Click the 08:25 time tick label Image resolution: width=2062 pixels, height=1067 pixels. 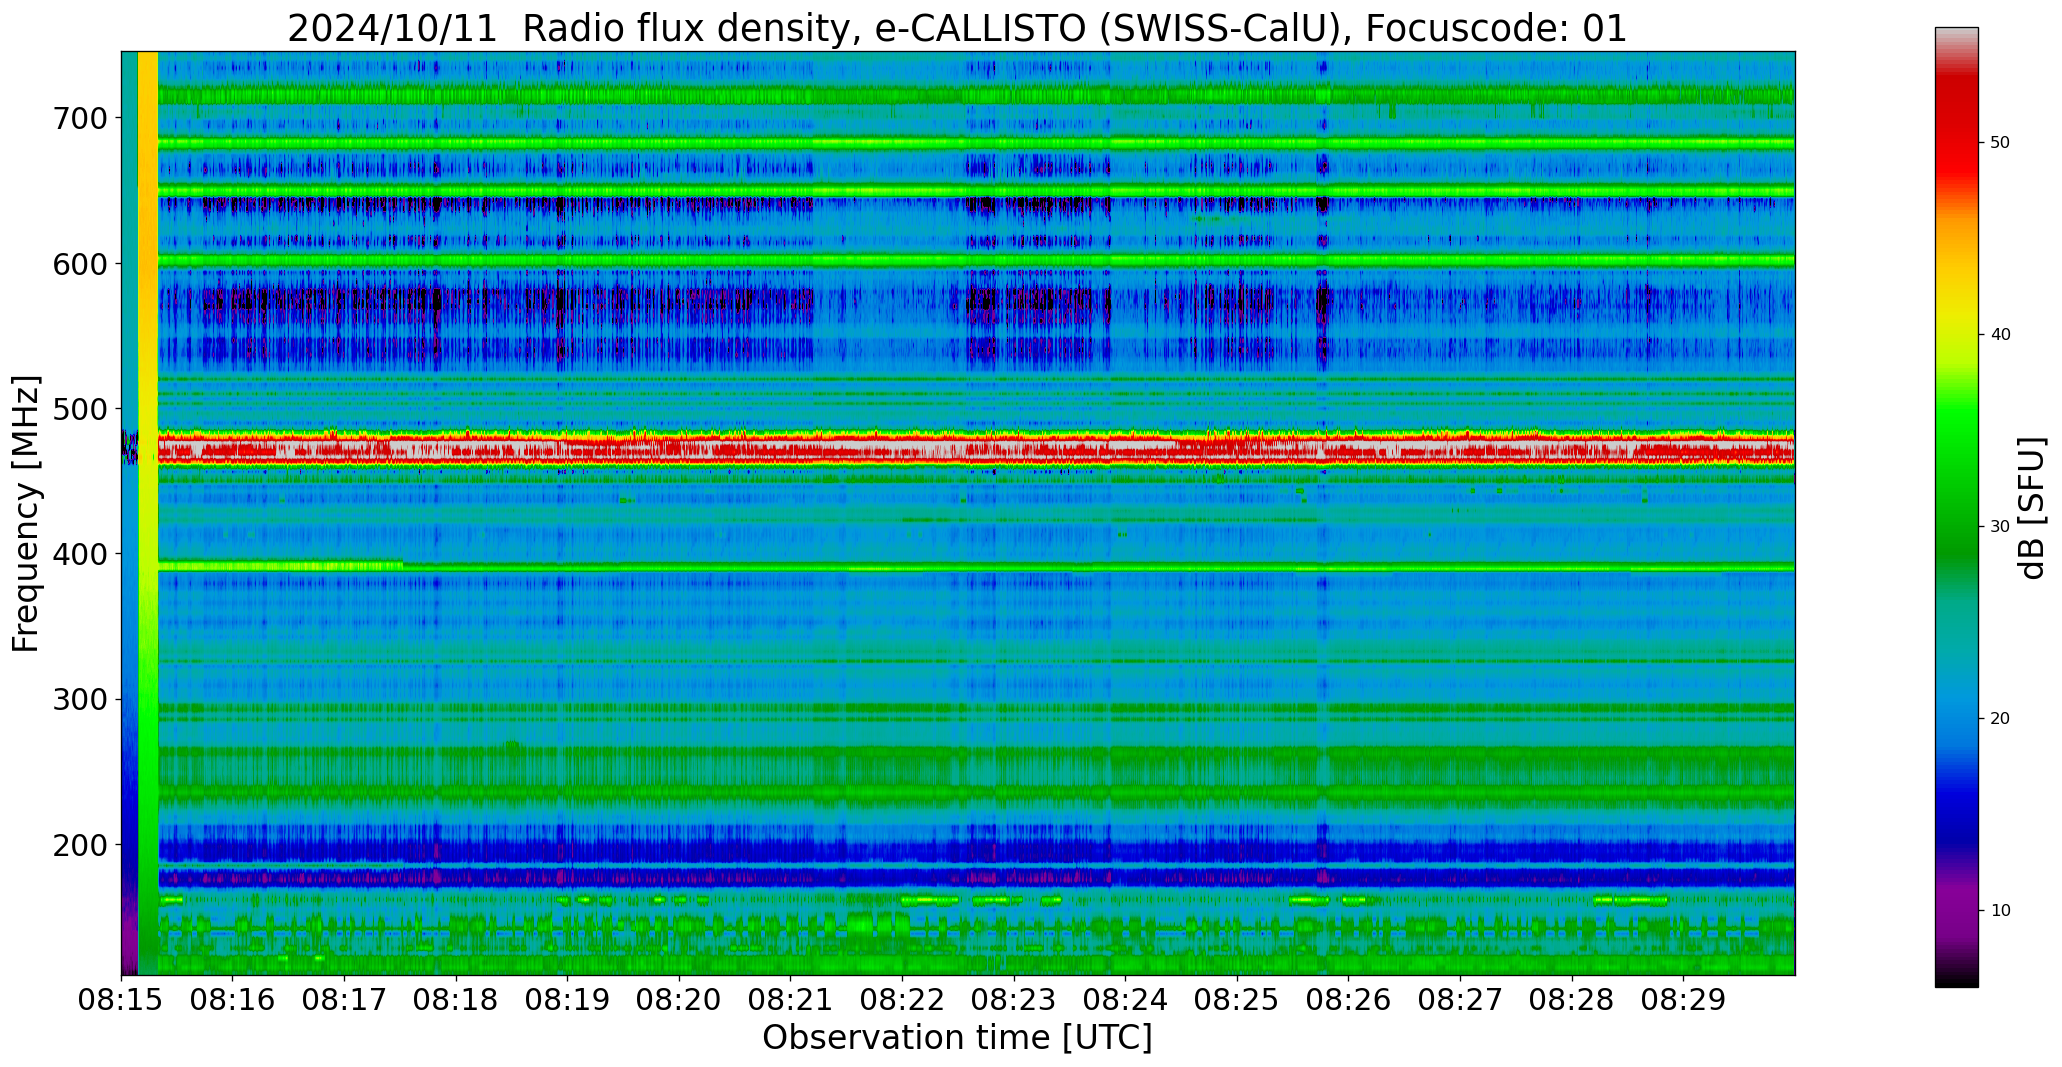[x=1237, y=999]
